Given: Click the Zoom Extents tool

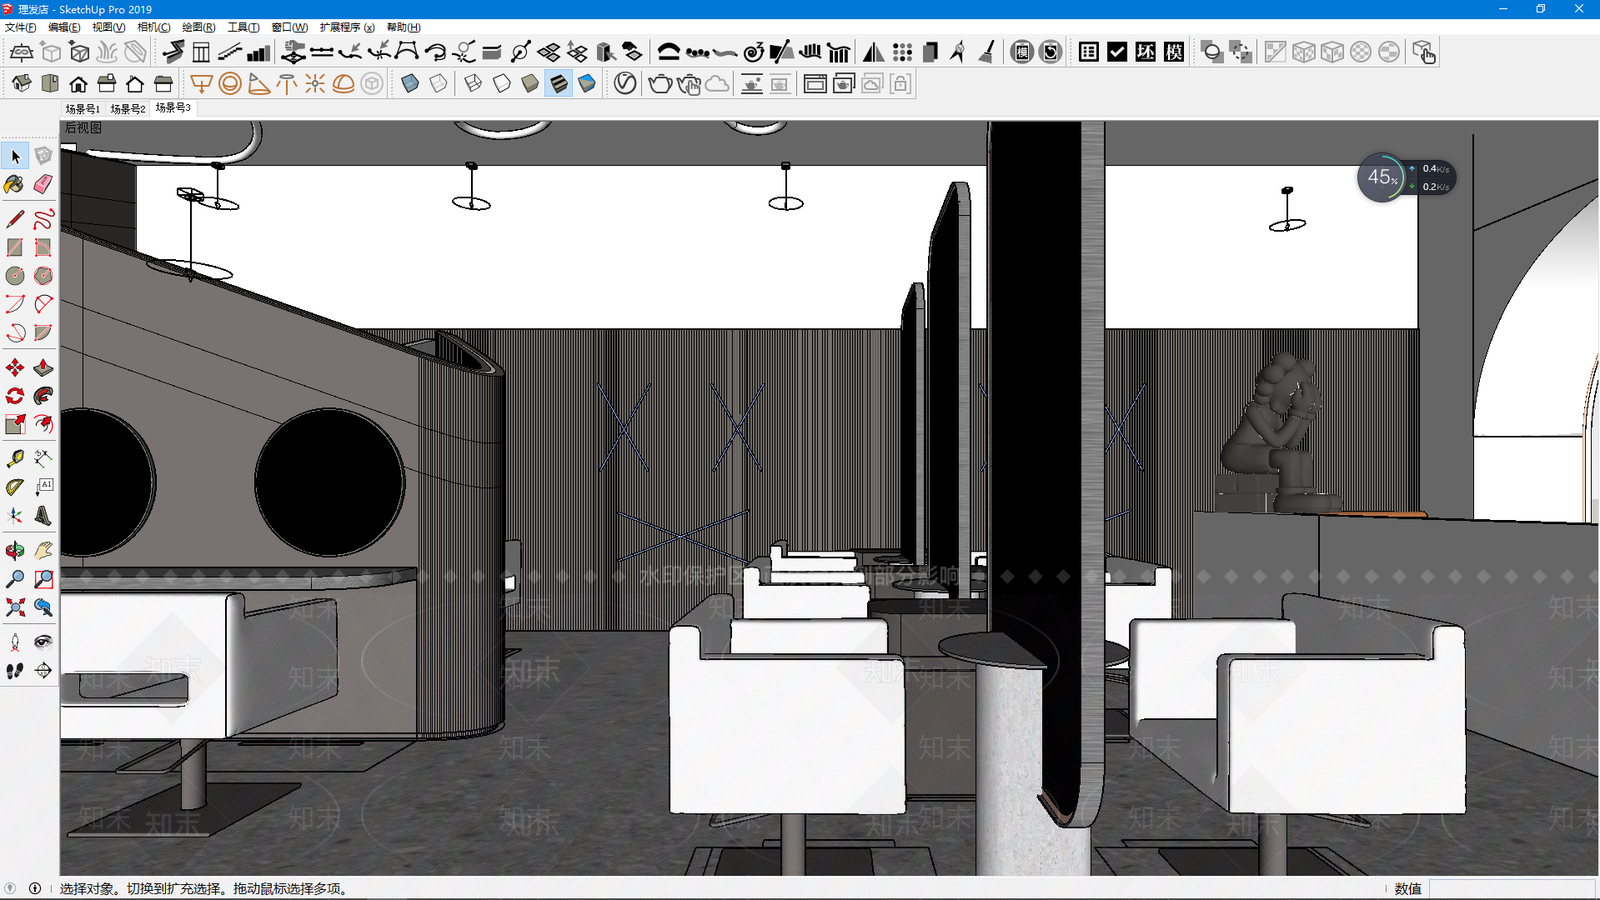Looking at the screenshot, I should (15, 607).
